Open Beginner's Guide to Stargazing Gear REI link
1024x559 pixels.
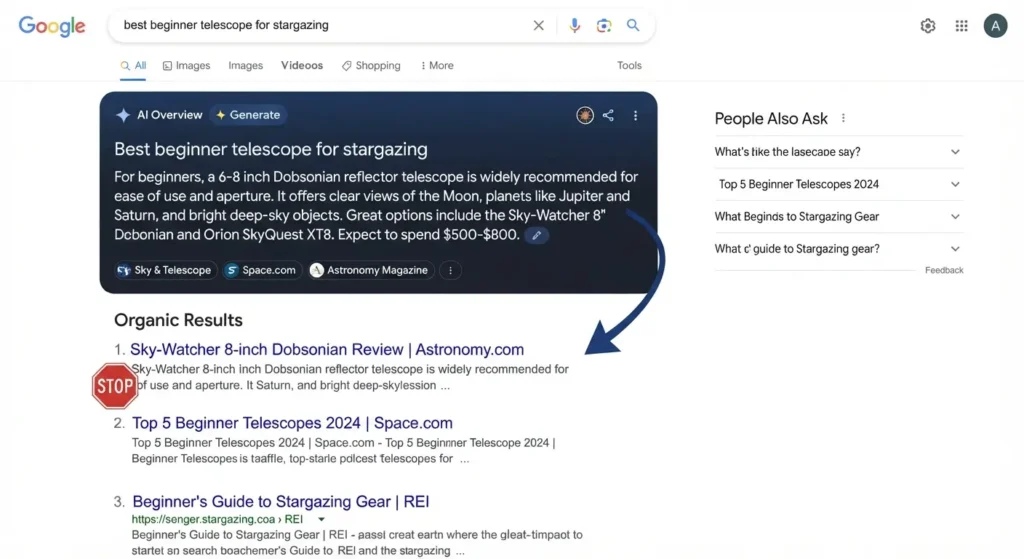pos(281,502)
